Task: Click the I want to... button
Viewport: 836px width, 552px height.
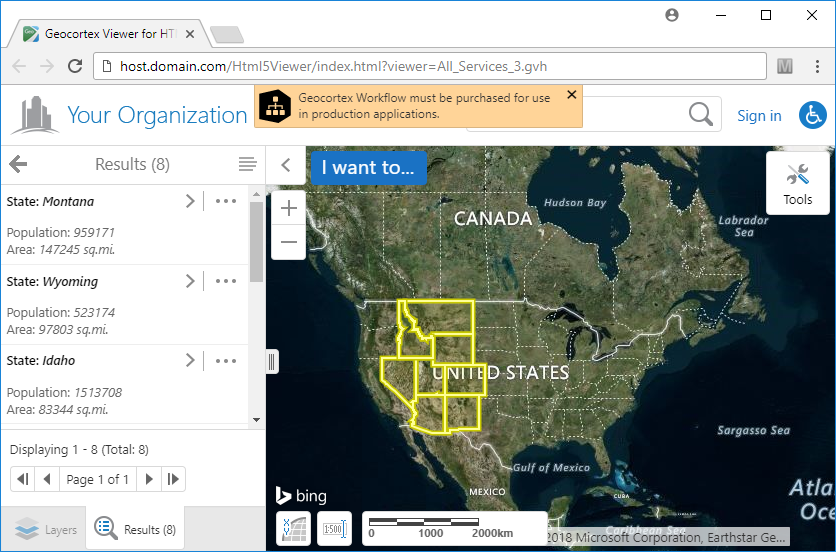Action: click(368, 168)
